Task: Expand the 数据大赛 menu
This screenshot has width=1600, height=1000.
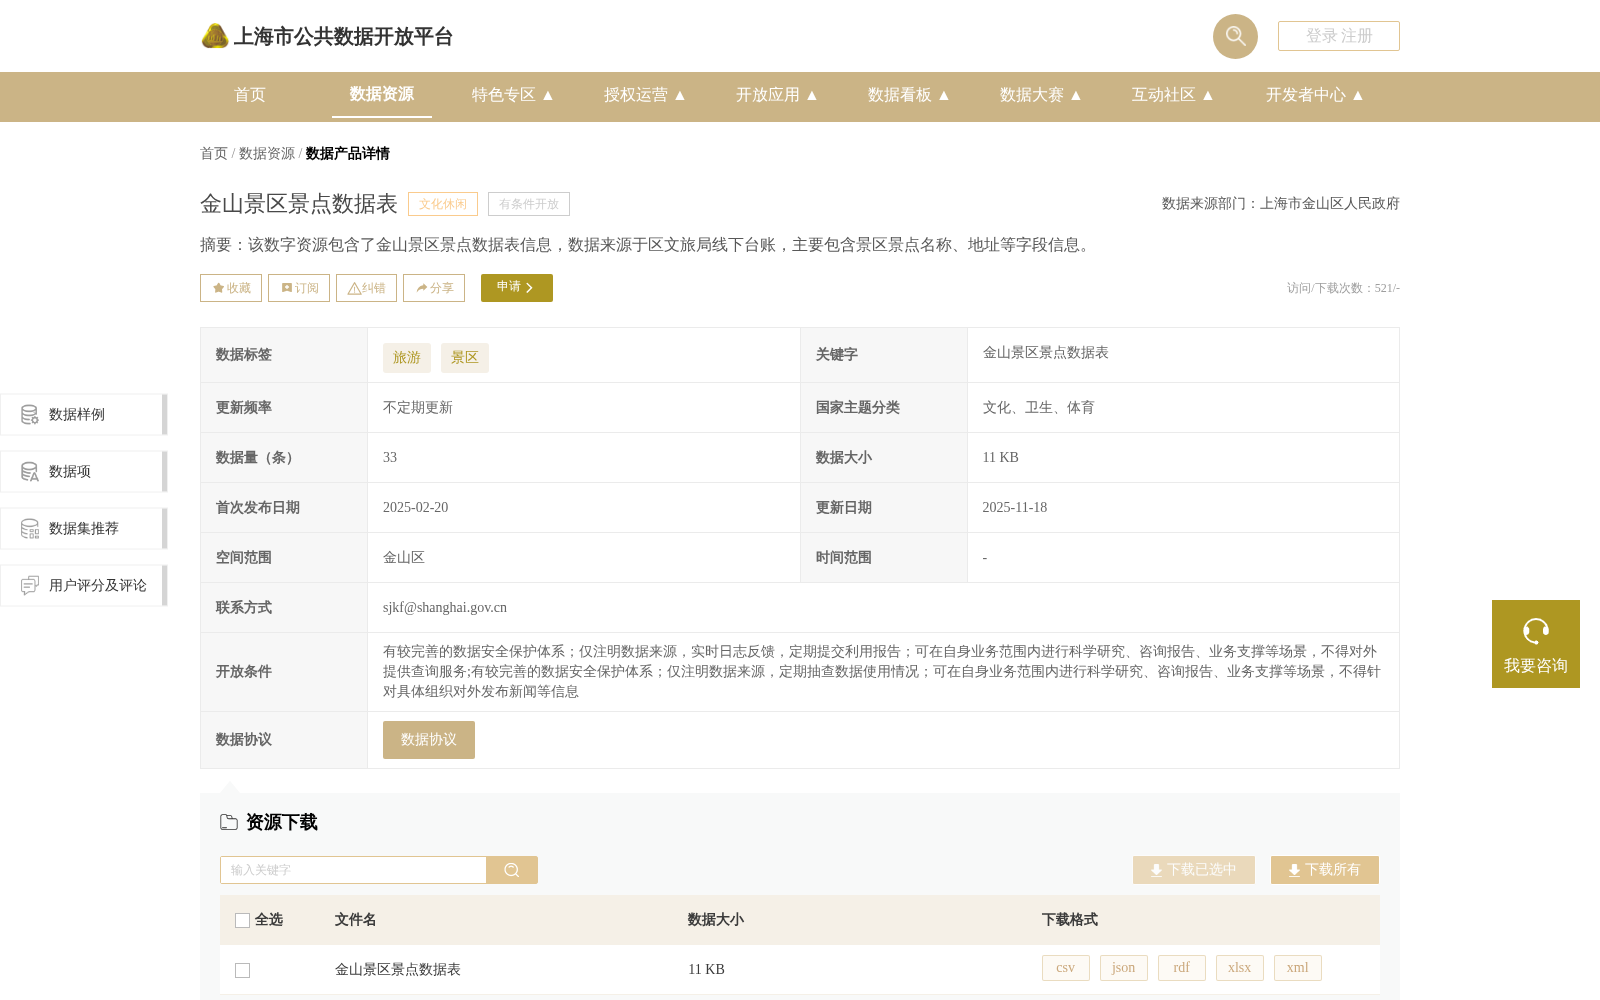Action: 1041,95
